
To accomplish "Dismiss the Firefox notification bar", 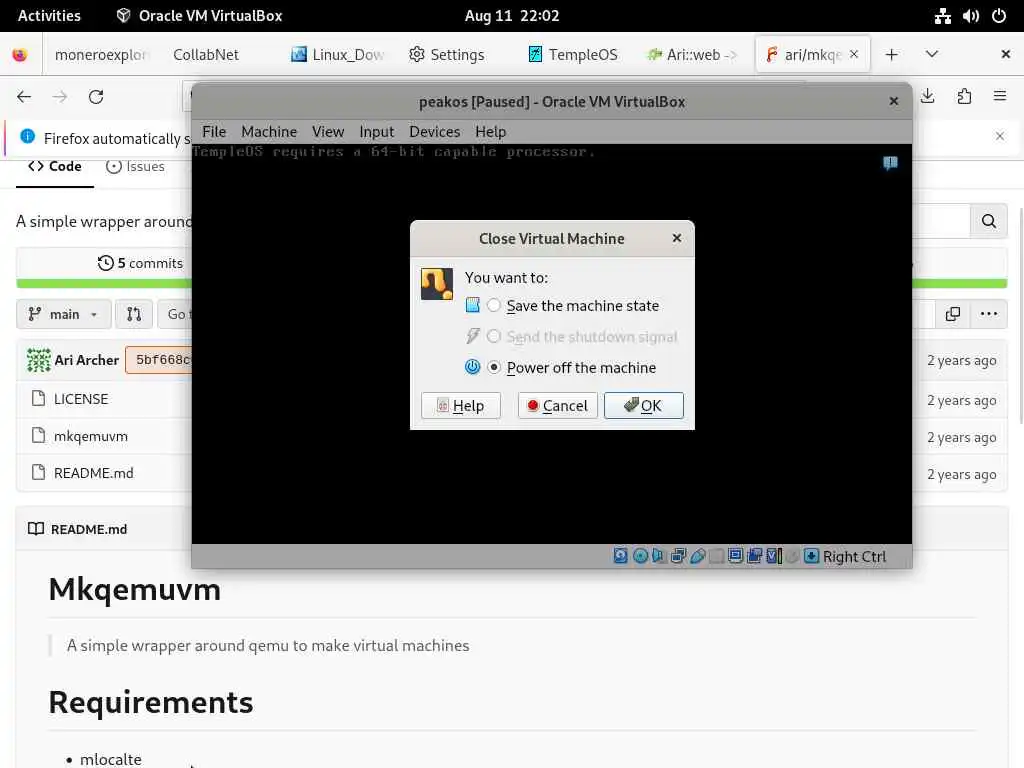I will 999,136.
